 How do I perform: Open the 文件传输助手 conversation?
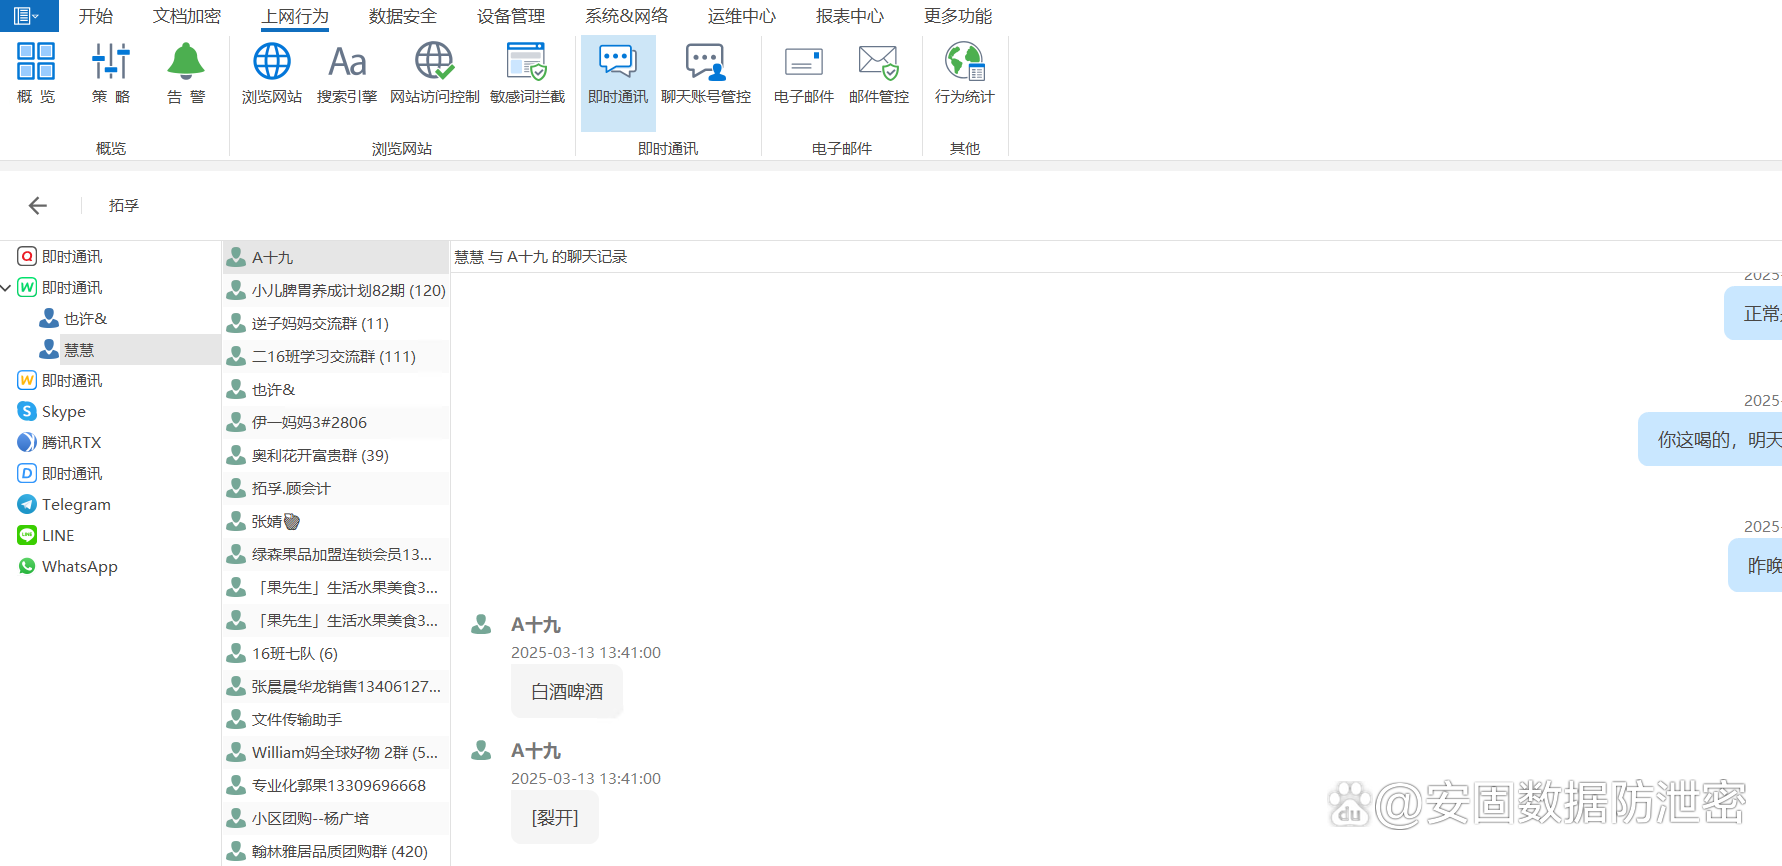(x=296, y=720)
